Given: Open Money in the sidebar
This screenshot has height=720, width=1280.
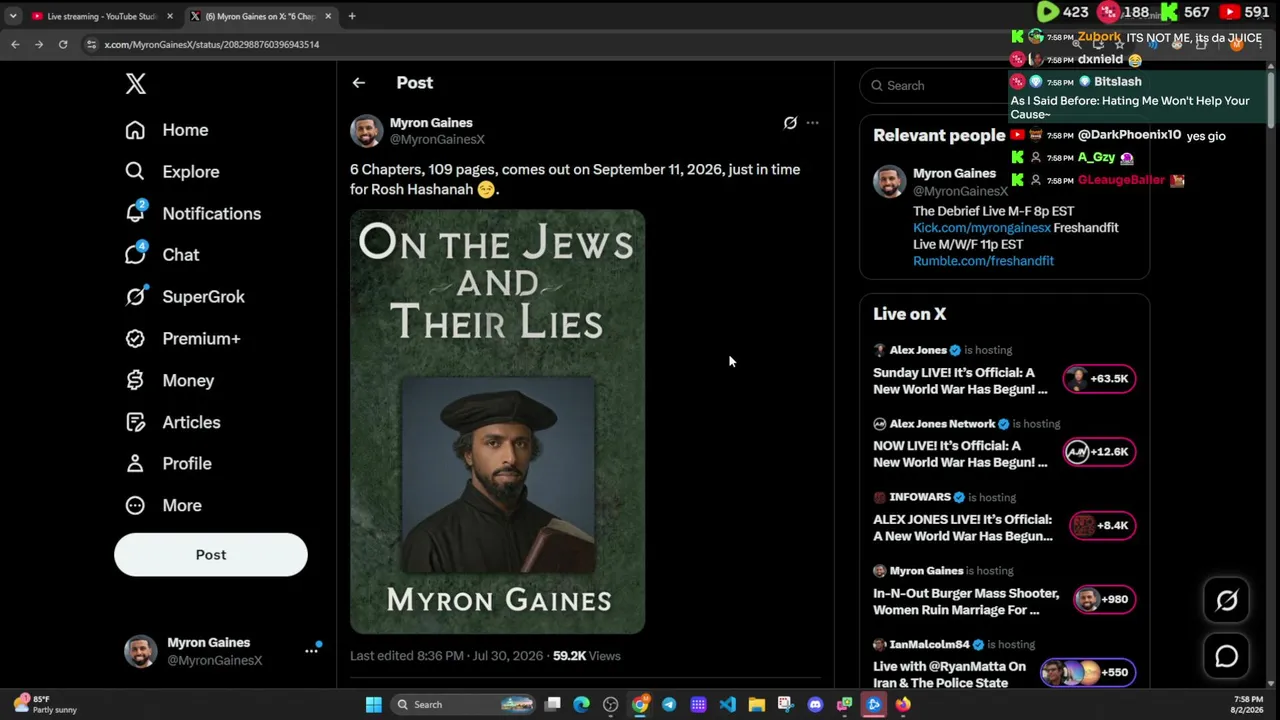Looking at the screenshot, I should [x=170, y=381].
